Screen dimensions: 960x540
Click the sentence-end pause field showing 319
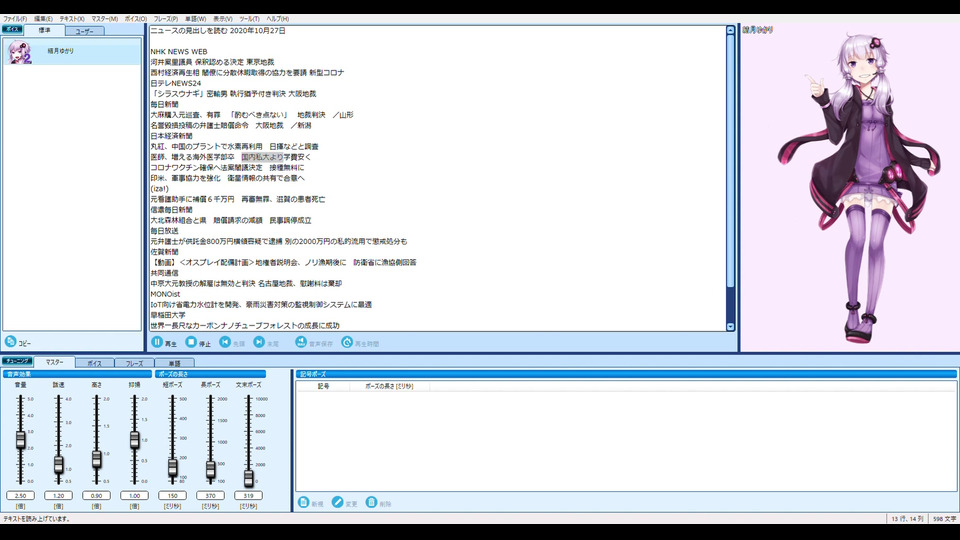(248, 495)
